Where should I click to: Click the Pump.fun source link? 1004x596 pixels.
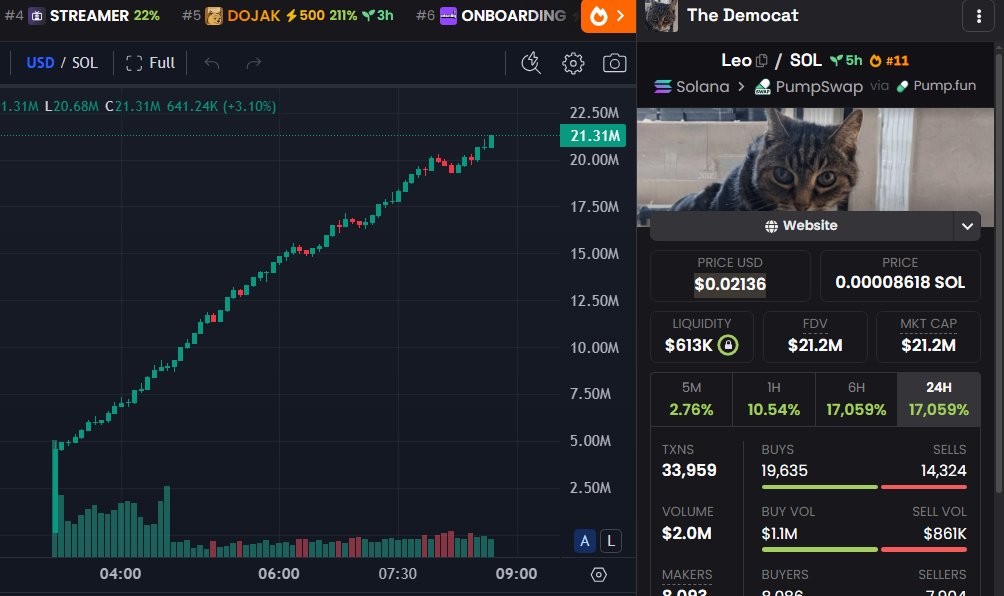tap(936, 86)
